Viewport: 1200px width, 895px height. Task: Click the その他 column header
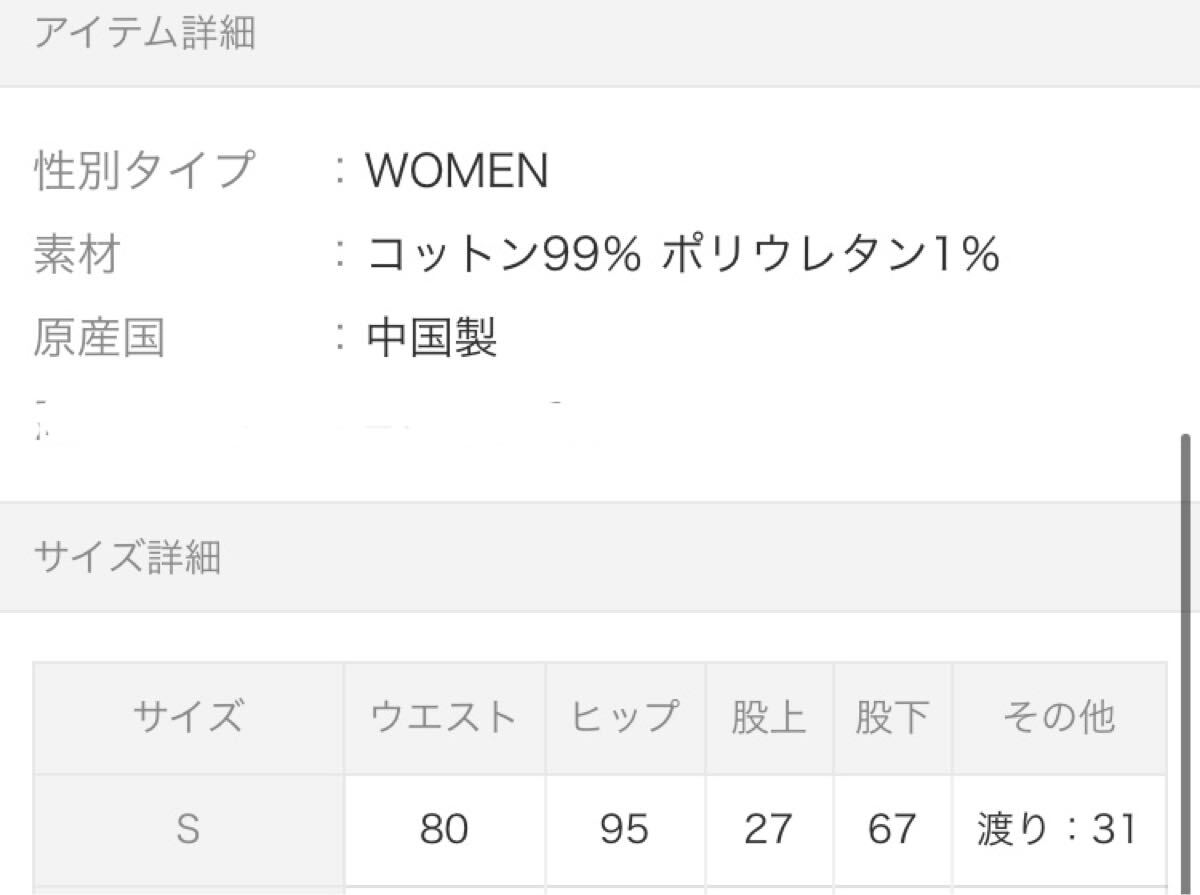[1058, 717]
